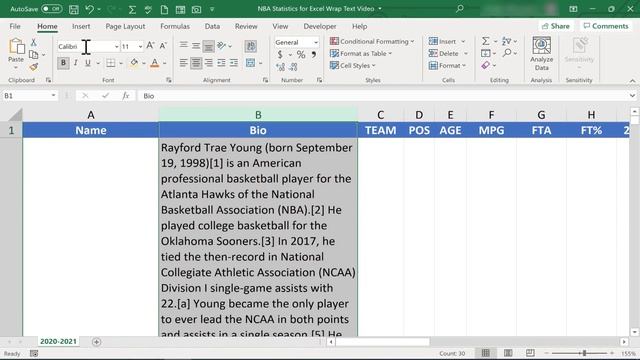The height and width of the screenshot is (360, 640).
Task: Select the 2020-2021 sheet tab
Action: click(58, 342)
